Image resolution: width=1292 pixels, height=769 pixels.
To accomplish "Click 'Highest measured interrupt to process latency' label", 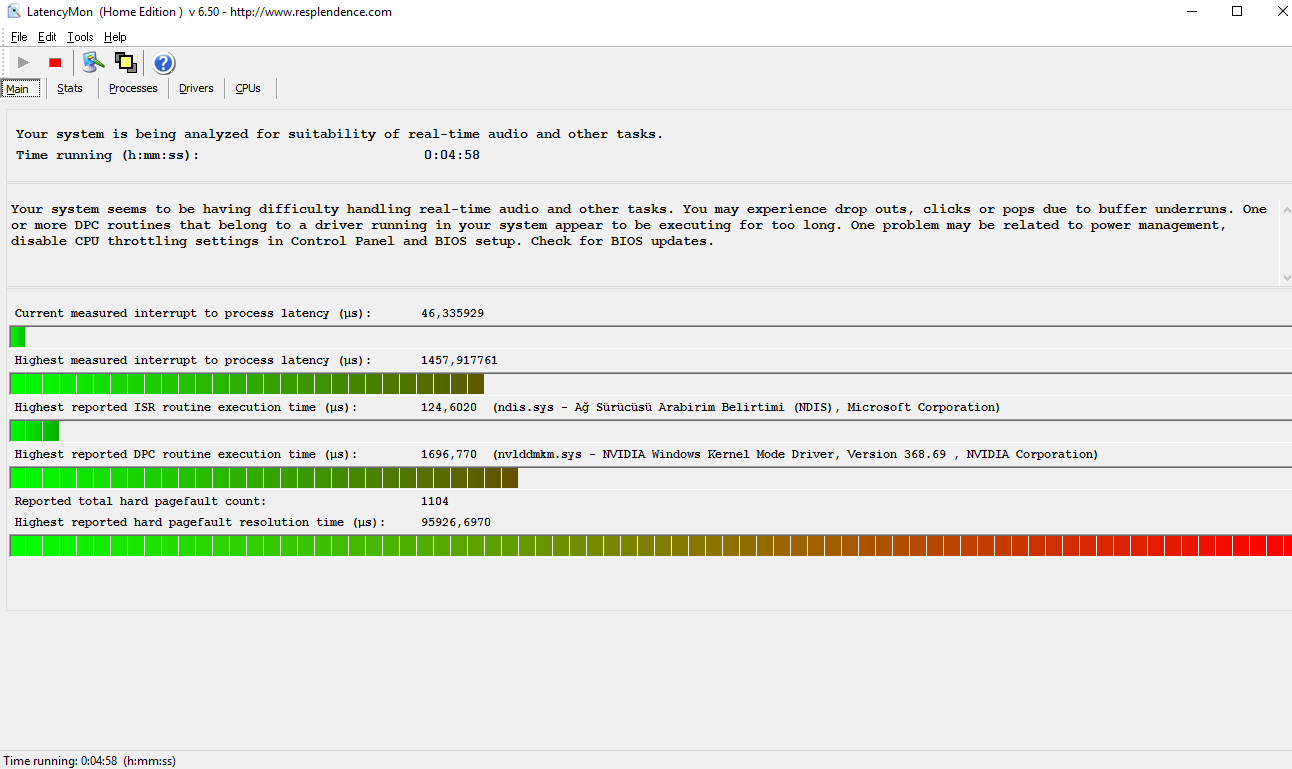I will click(193, 360).
